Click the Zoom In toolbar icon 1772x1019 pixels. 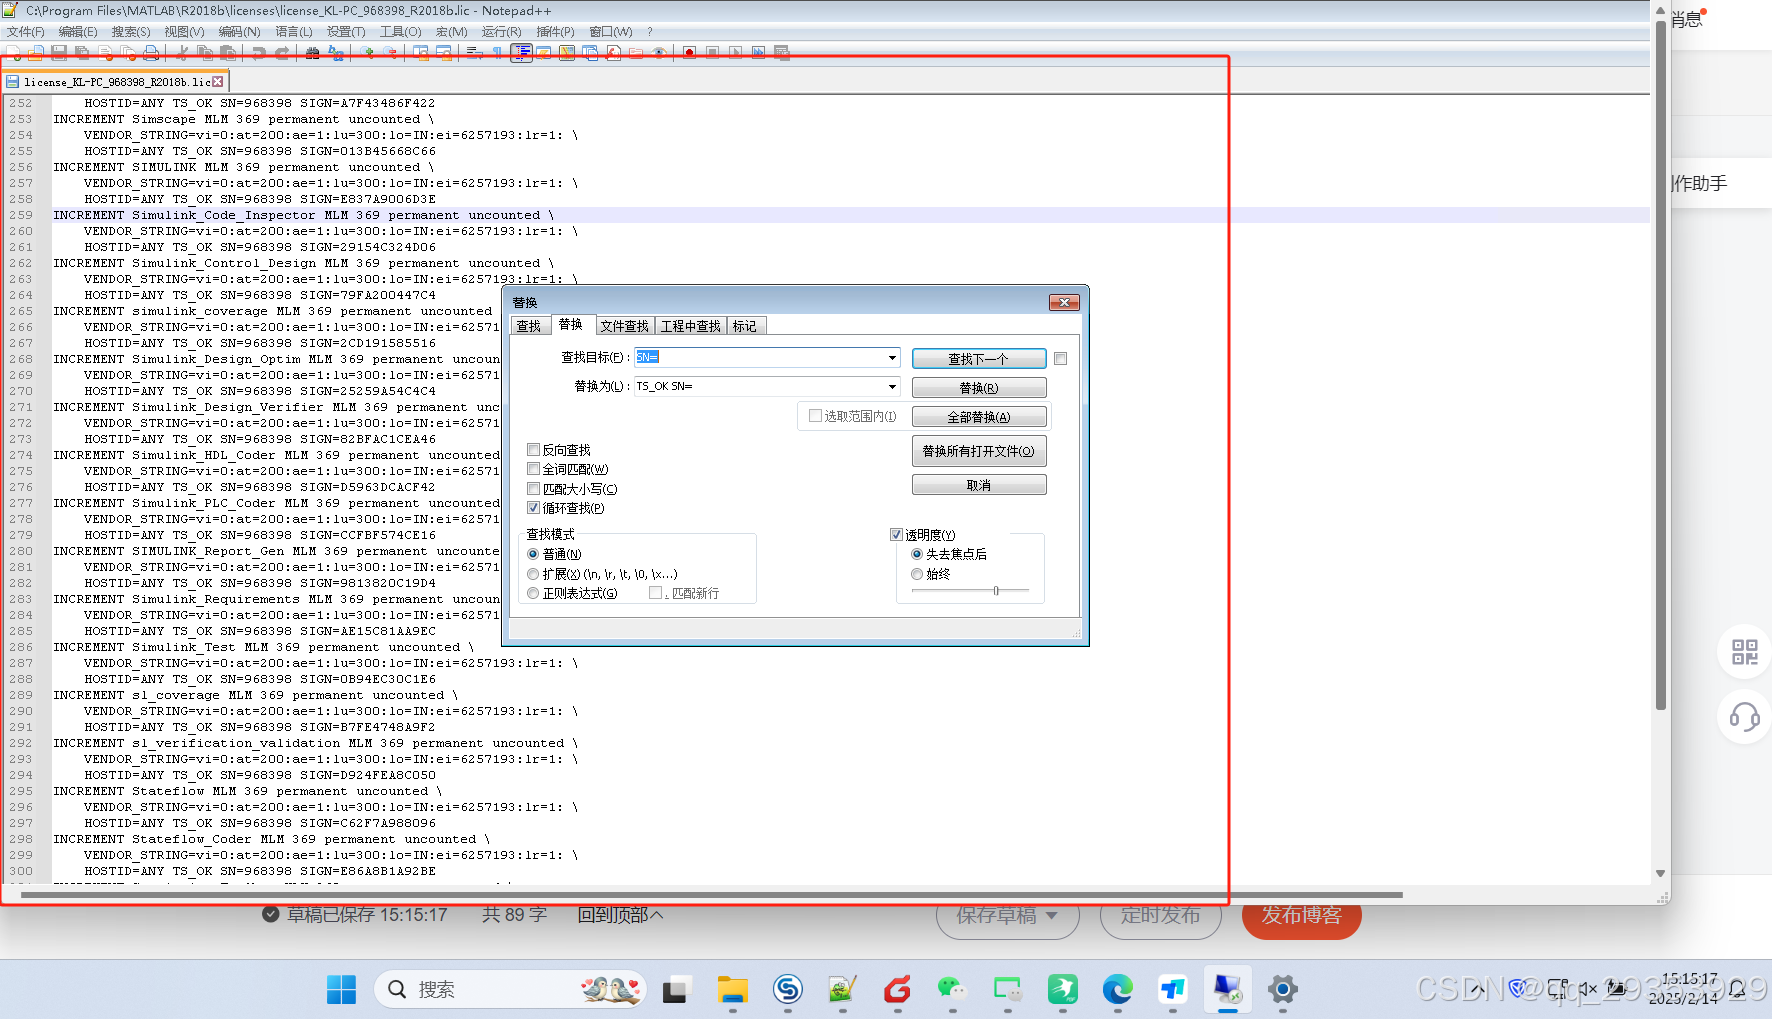tap(367, 53)
